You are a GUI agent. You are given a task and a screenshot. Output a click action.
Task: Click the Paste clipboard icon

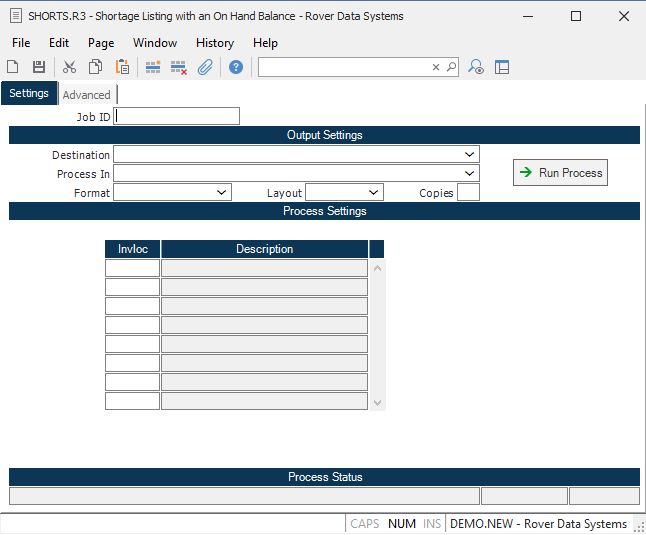coord(122,67)
